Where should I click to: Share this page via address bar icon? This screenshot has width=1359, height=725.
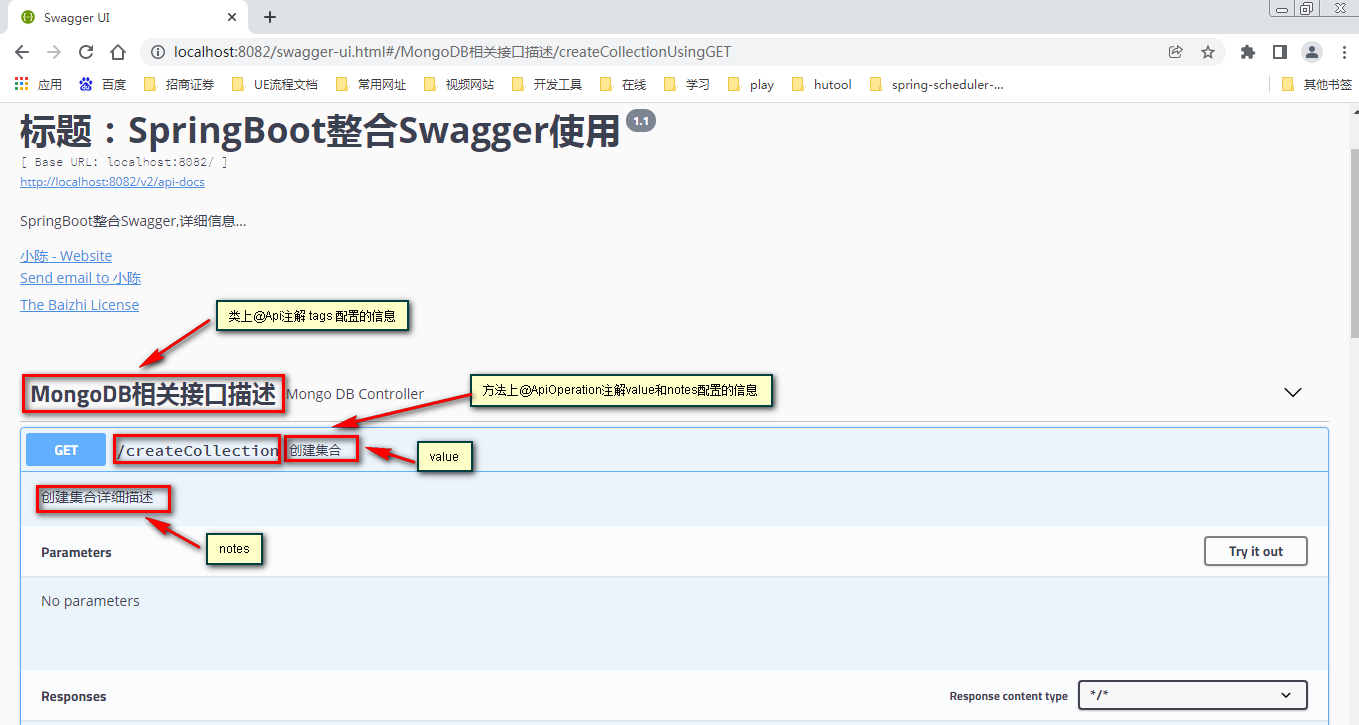point(1176,52)
